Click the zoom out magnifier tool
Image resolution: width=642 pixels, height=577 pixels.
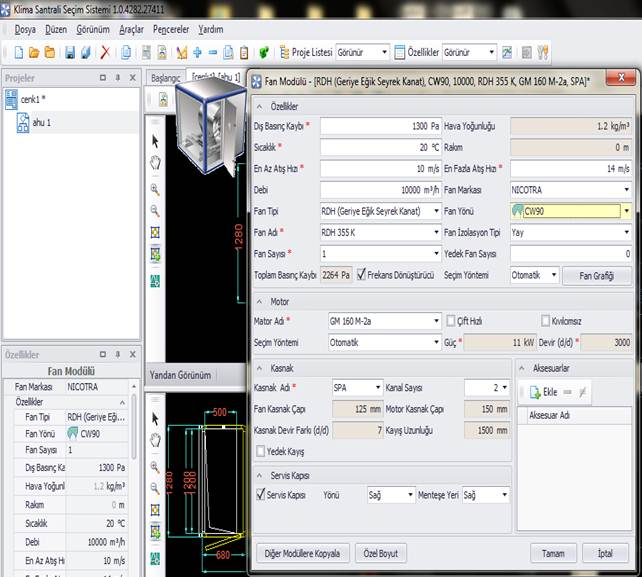tap(155, 210)
